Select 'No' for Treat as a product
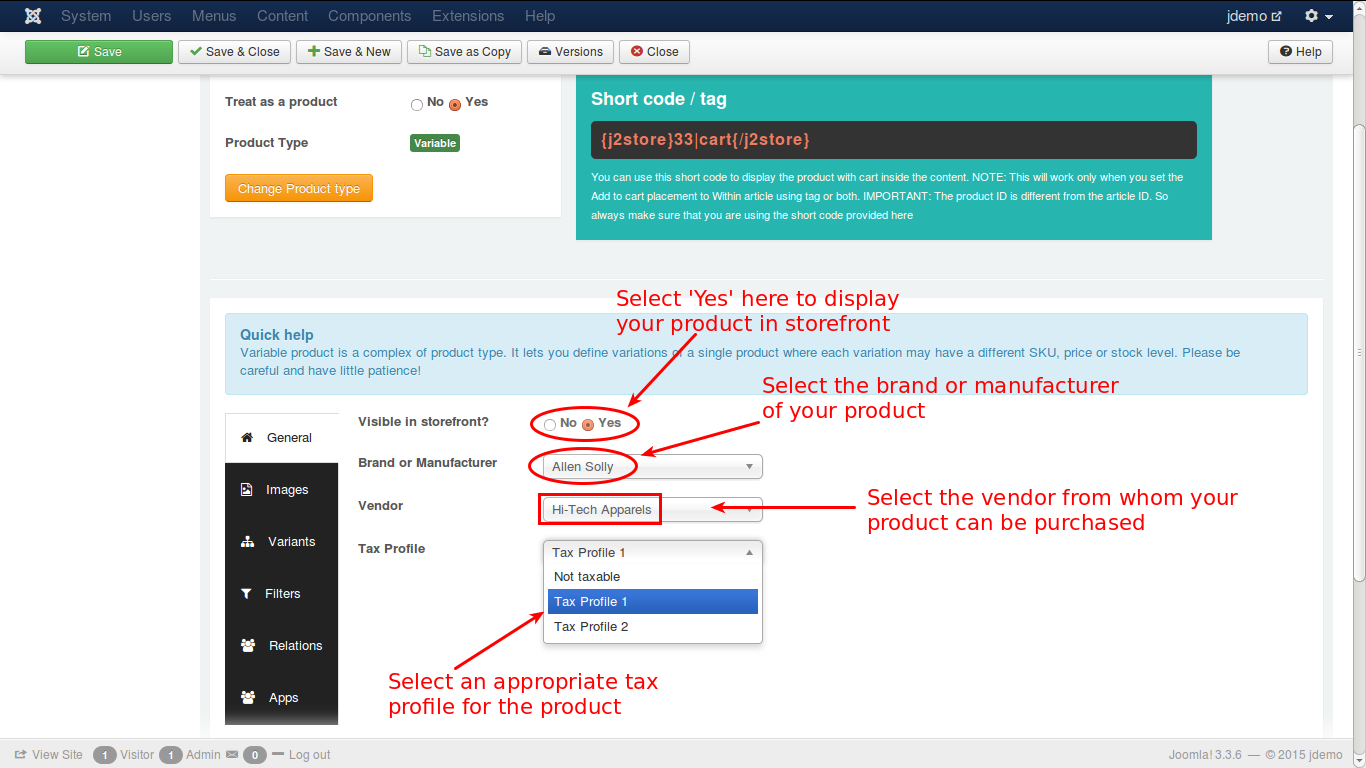 (x=417, y=104)
